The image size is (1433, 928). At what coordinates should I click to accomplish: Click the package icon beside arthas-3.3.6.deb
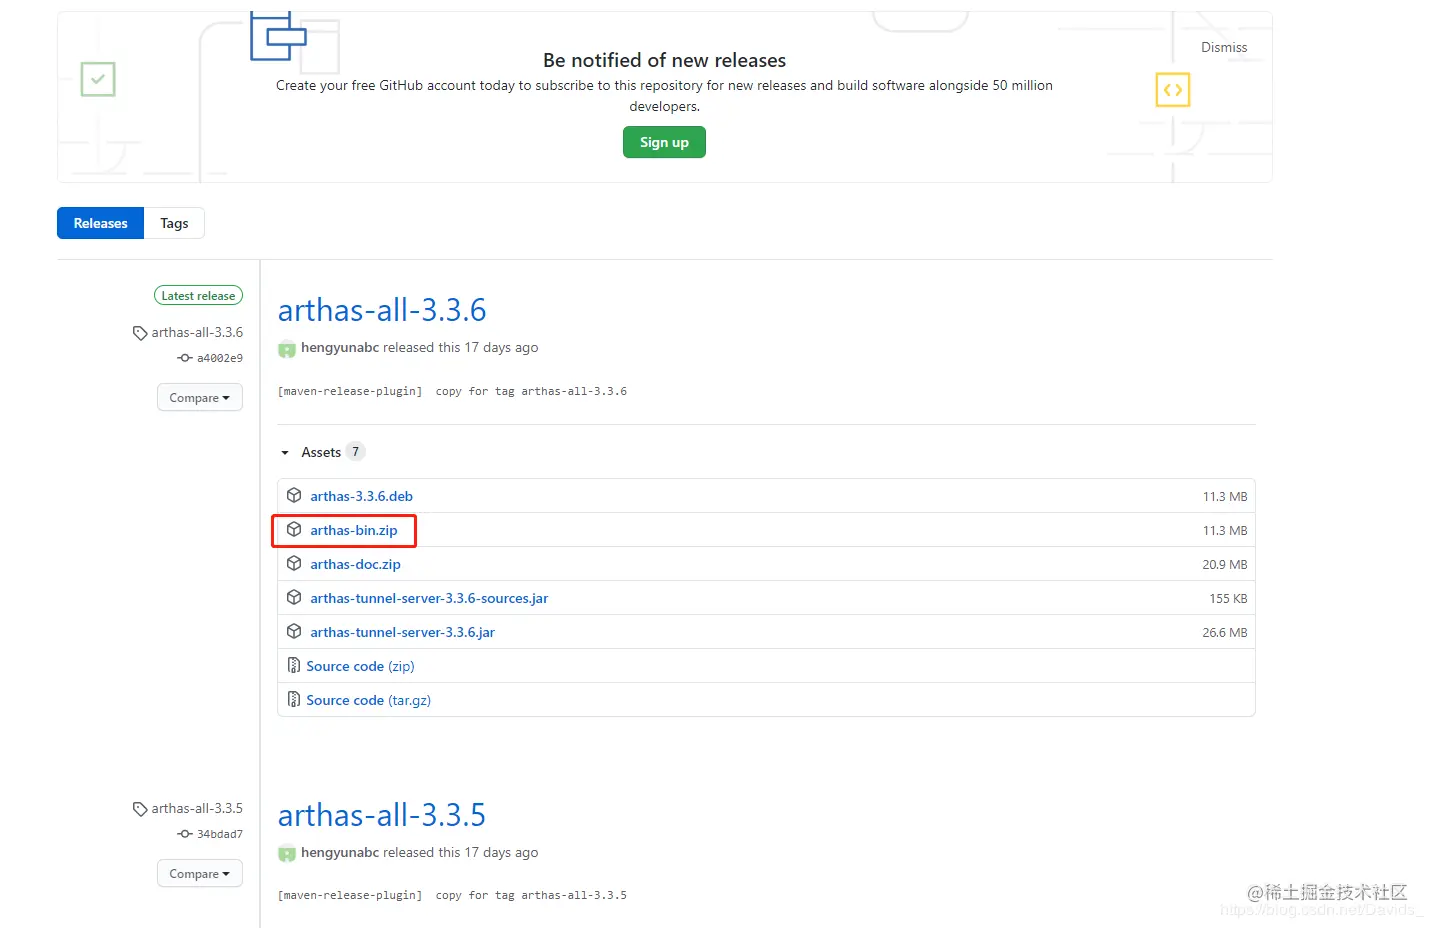[294, 495]
